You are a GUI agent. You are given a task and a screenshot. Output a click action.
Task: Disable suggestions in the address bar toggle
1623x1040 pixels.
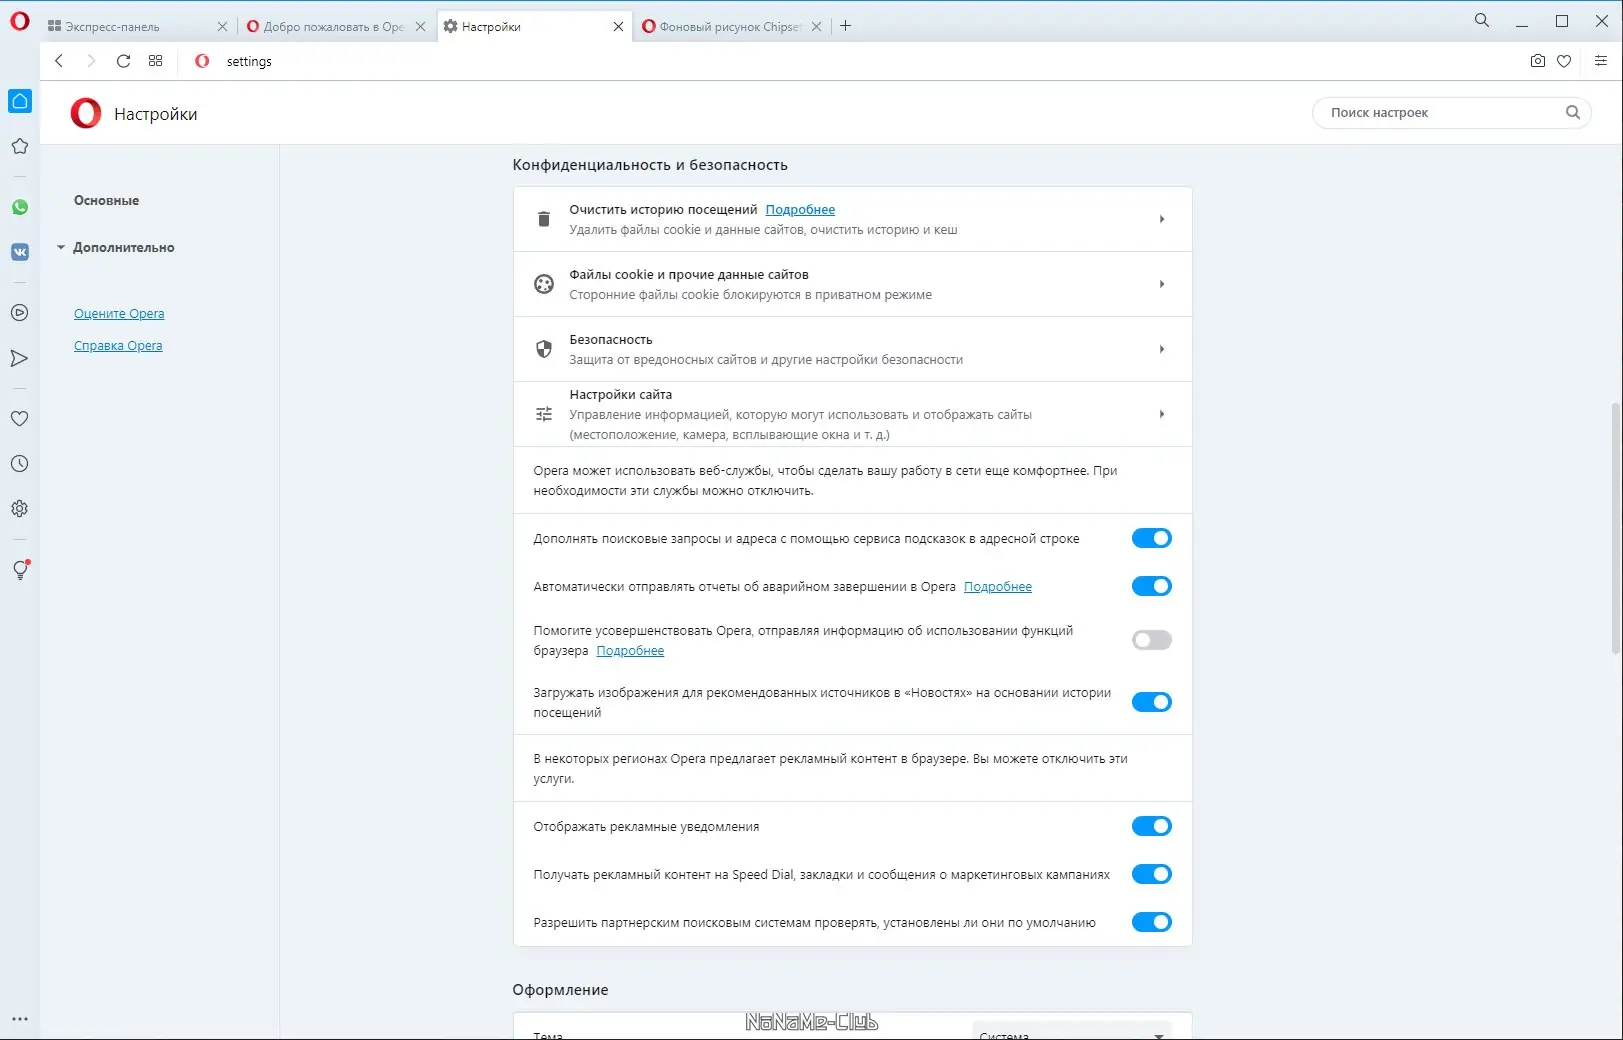point(1151,538)
